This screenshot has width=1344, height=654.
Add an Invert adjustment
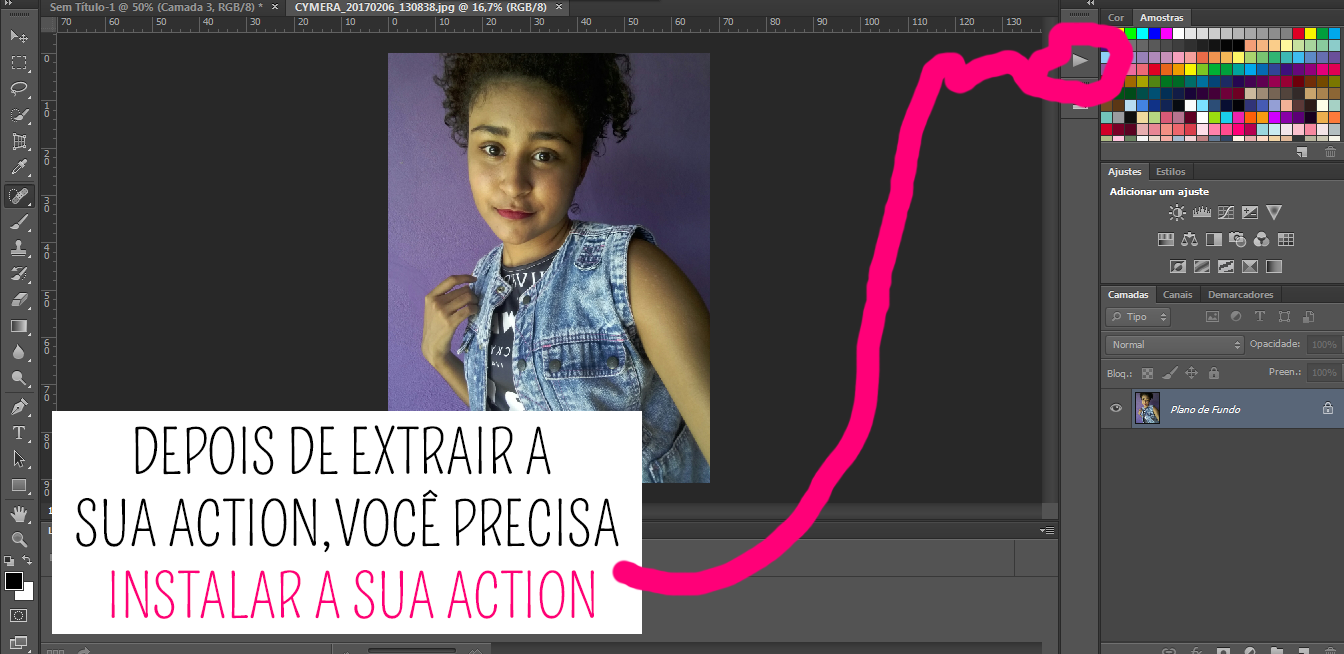point(1177,267)
